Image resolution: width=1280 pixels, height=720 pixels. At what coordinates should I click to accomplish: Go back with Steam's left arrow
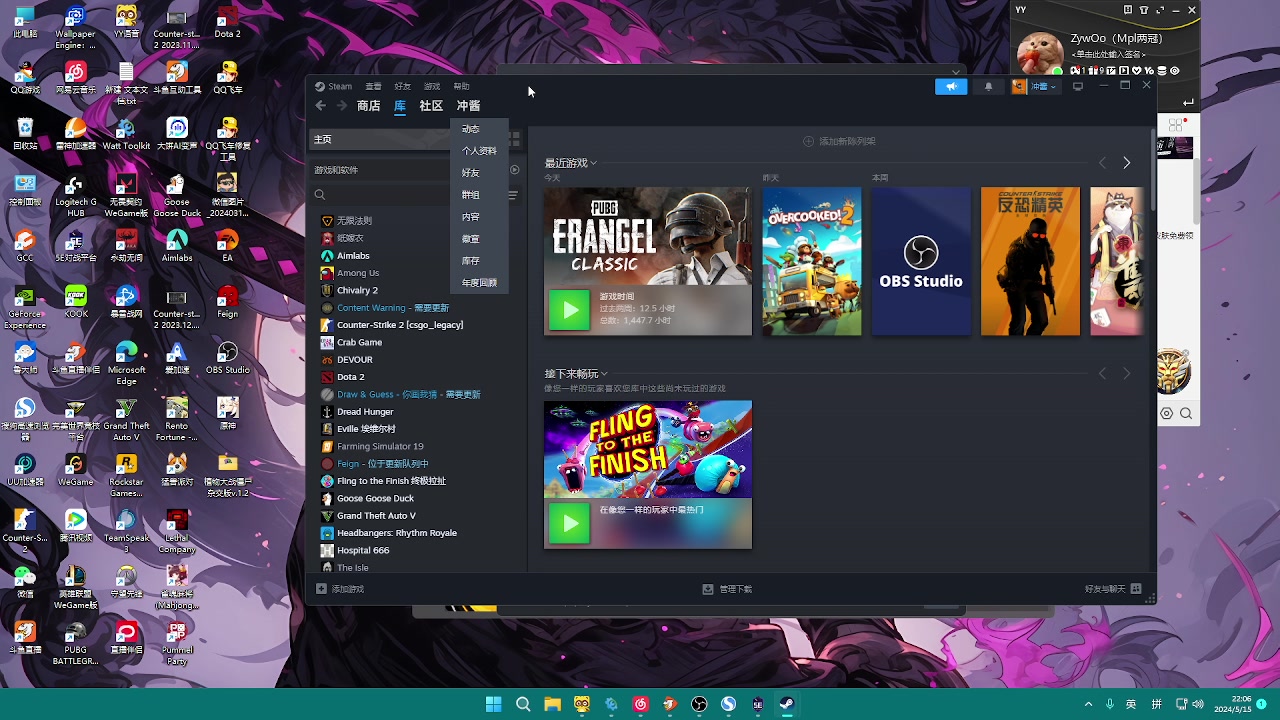click(x=320, y=106)
